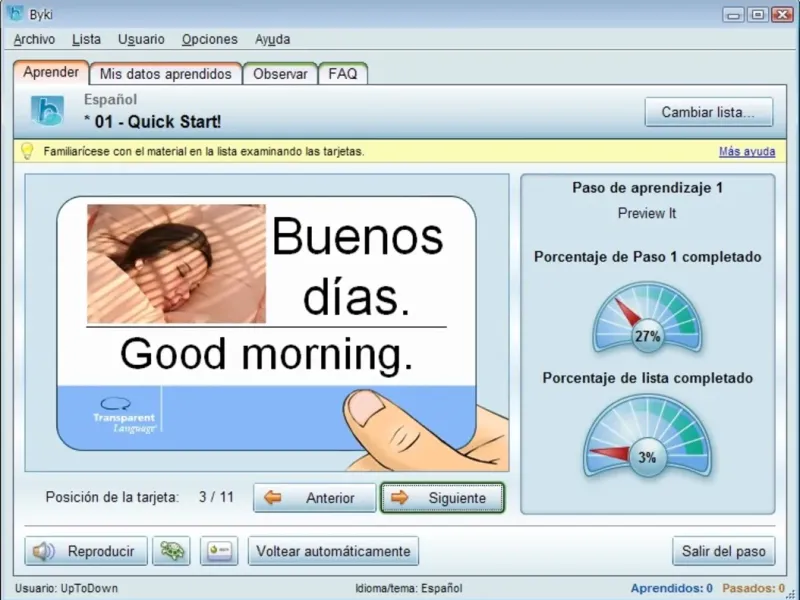Open the Lista menu
The height and width of the screenshot is (600, 800).
click(x=86, y=39)
